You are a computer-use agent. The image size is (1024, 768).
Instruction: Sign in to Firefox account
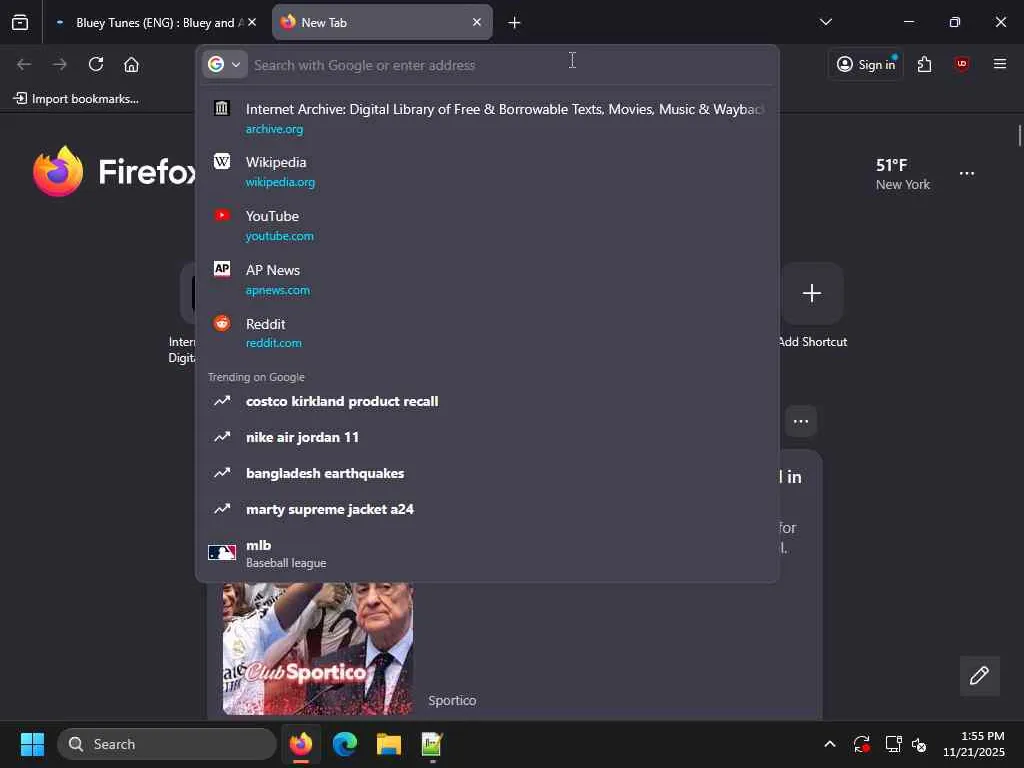point(866,64)
